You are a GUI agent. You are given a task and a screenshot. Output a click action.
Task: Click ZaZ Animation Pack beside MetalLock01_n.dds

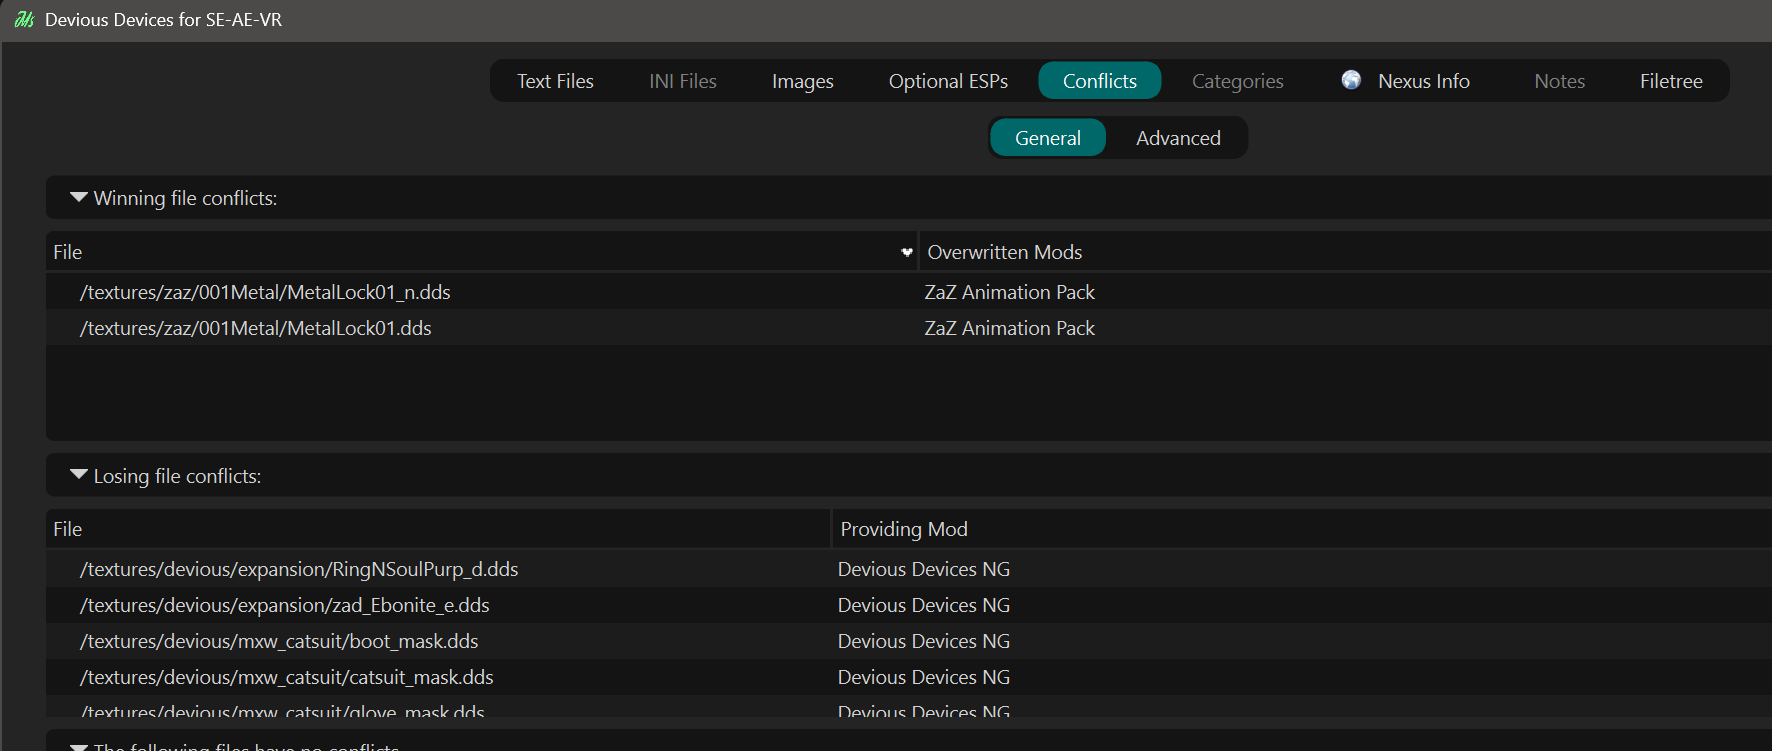point(1009,292)
